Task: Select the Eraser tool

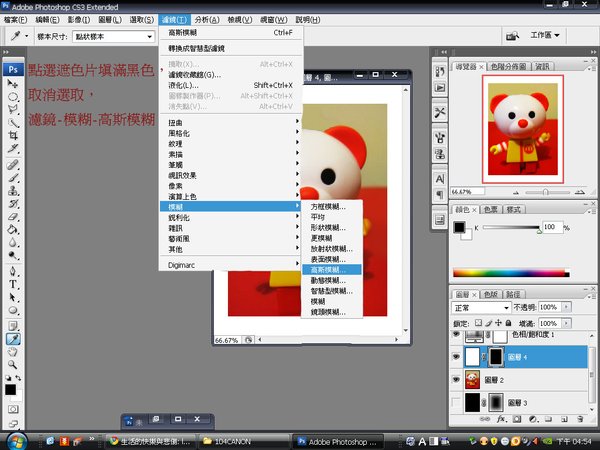Action: [13, 217]
